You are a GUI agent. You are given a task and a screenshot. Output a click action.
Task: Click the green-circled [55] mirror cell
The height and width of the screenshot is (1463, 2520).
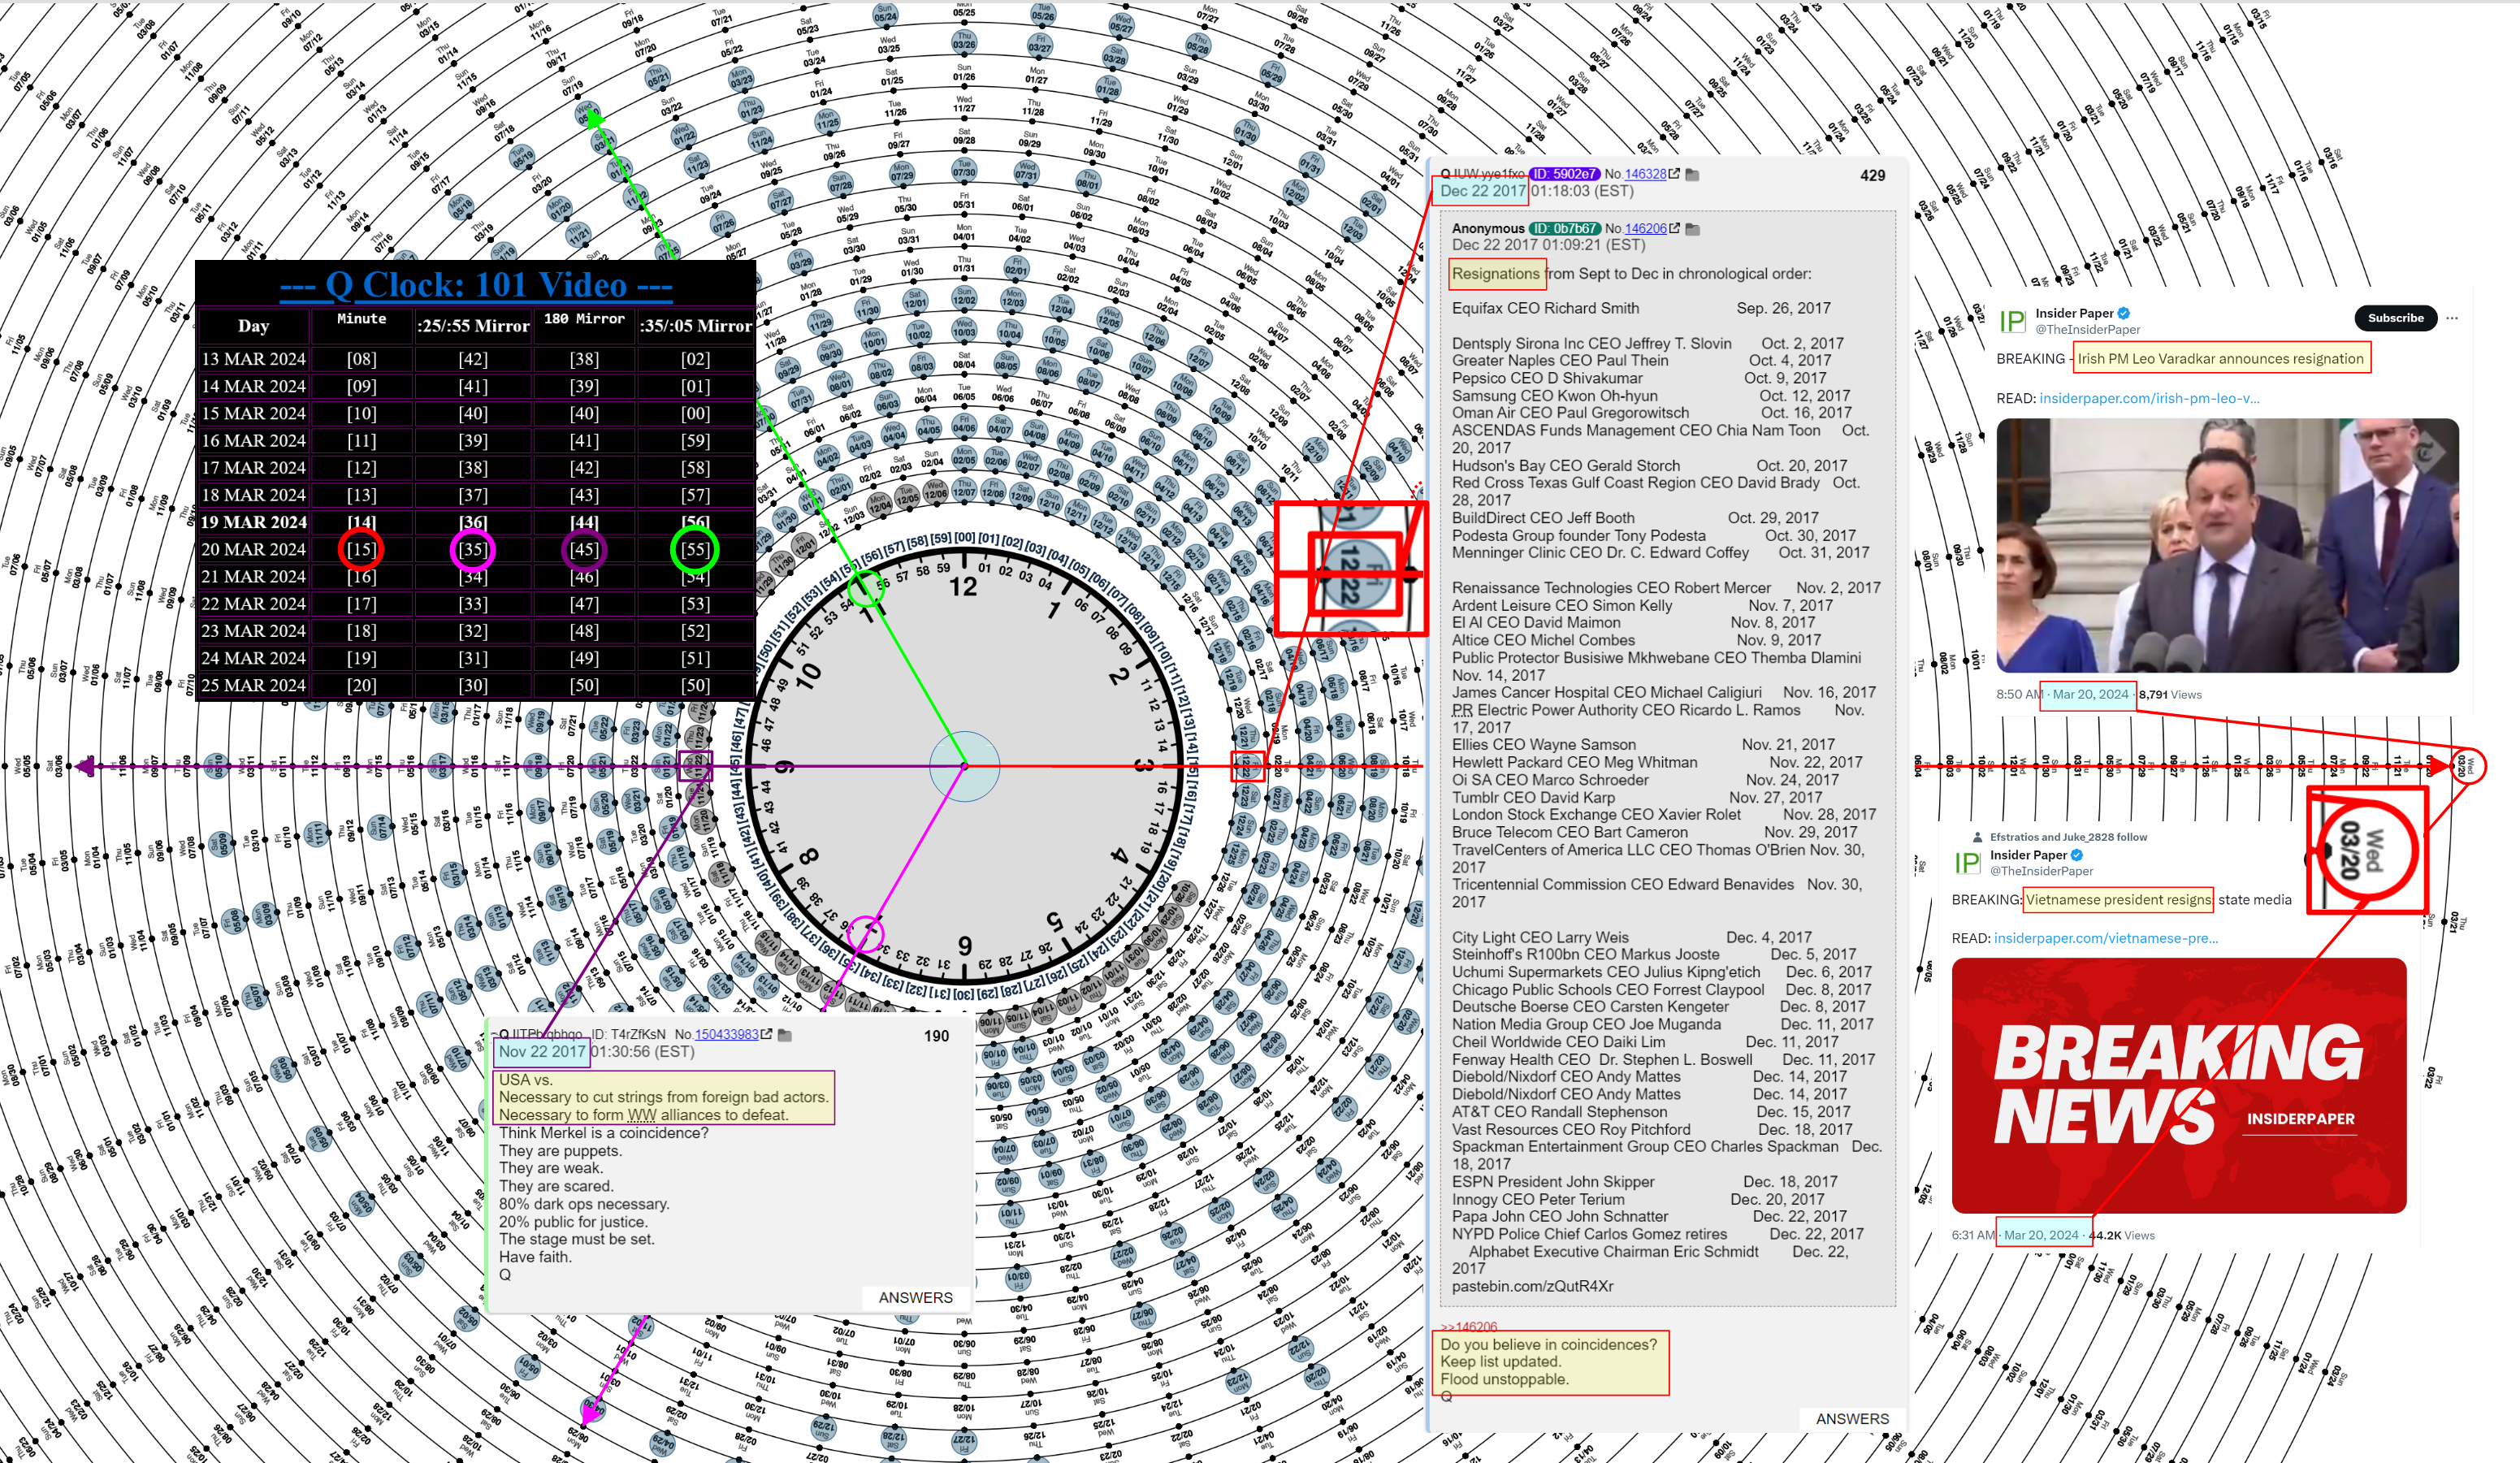tap(695, 549)
